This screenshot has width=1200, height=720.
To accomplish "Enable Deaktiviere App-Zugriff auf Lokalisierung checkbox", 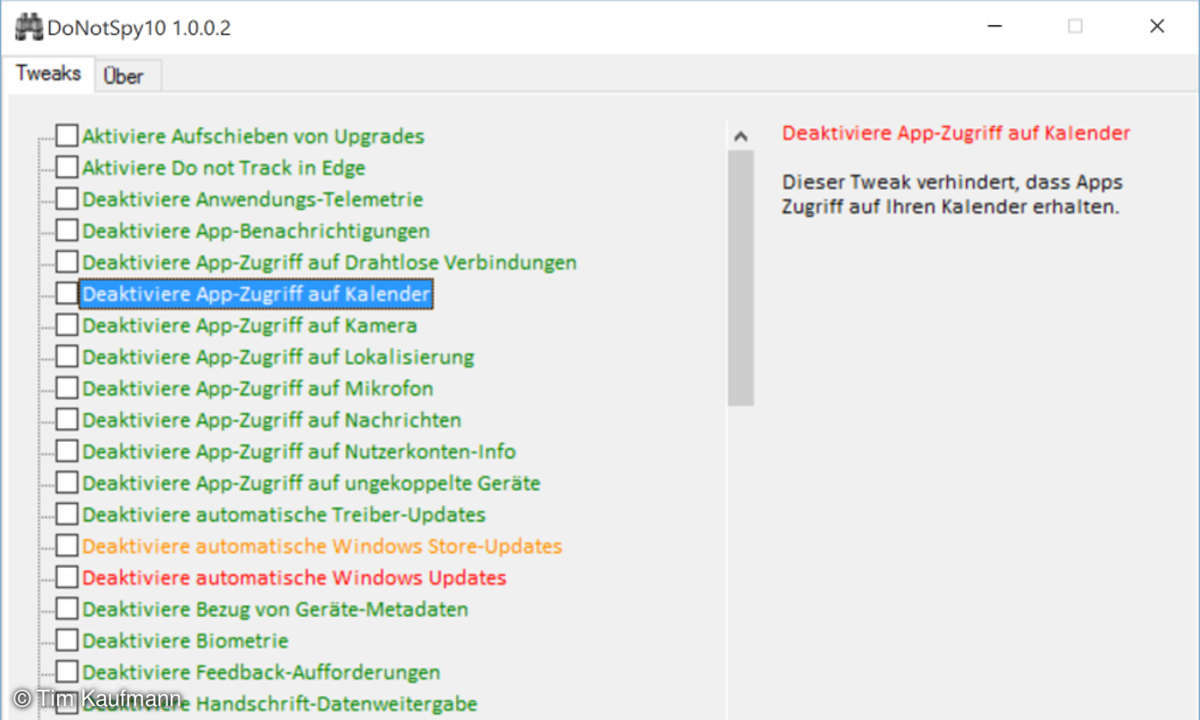I will (x=66, y=356).
